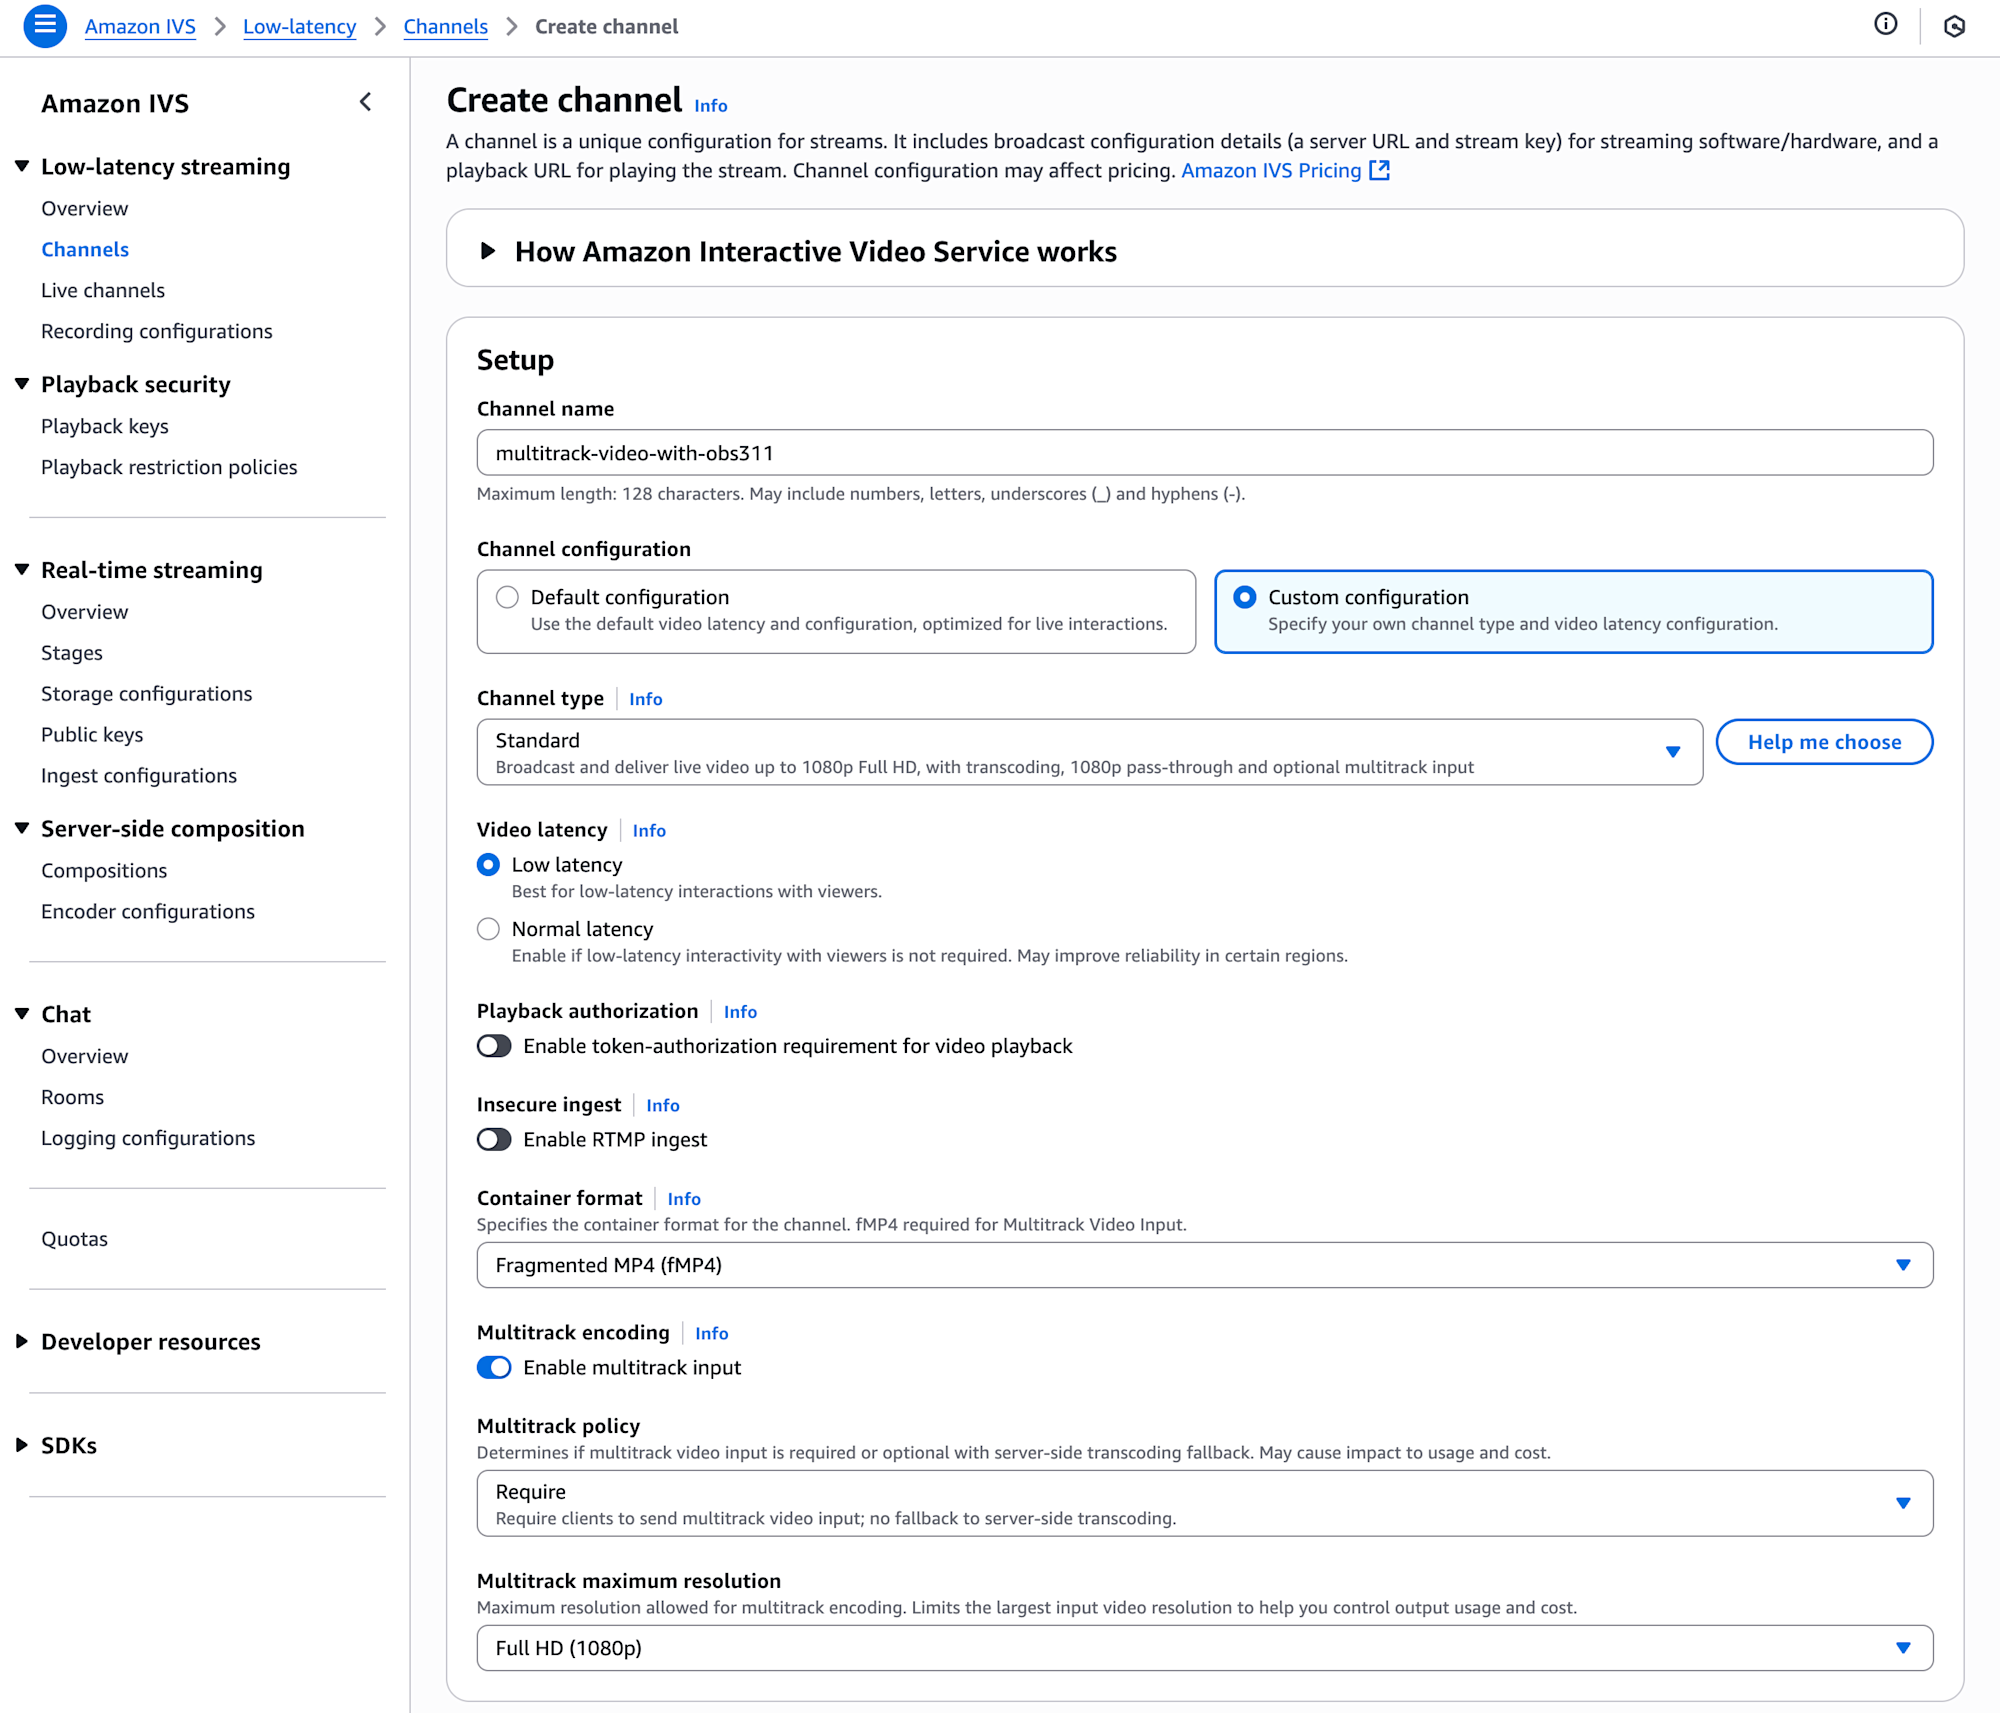Click Info link next to Insecure ingest
2000x1713 pixels.
pyautogui.click(x=663, y=1105)
